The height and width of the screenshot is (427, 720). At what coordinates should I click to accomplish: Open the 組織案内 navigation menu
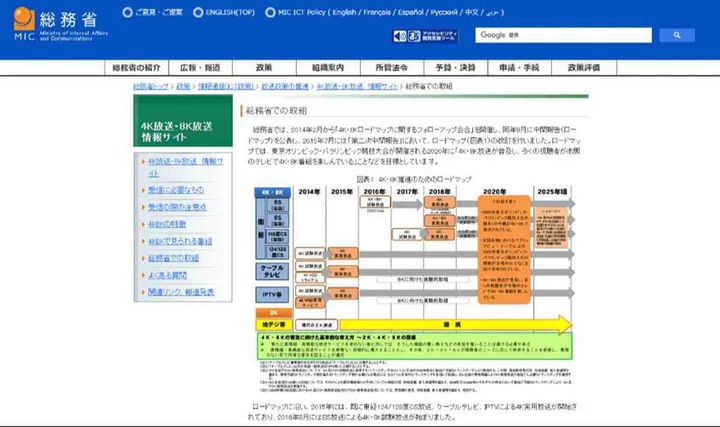(327, 68)
